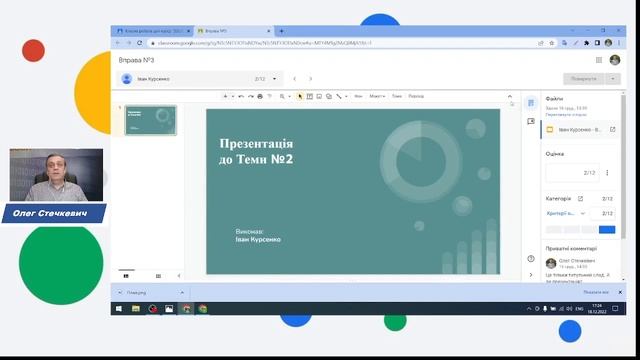Collapse the filmstrip panel arrow
640x360 pixels.
pyautogui.click(x=179, y=276)
